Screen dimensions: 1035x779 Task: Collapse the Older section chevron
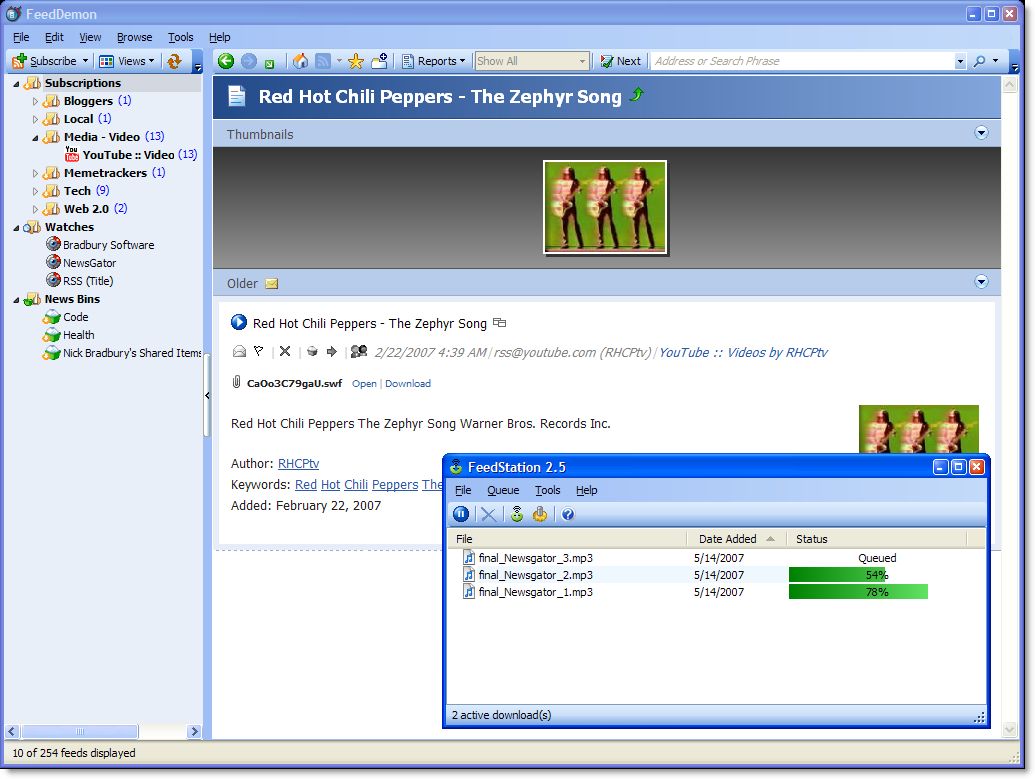pyautogui.click(x=981, y=283)
